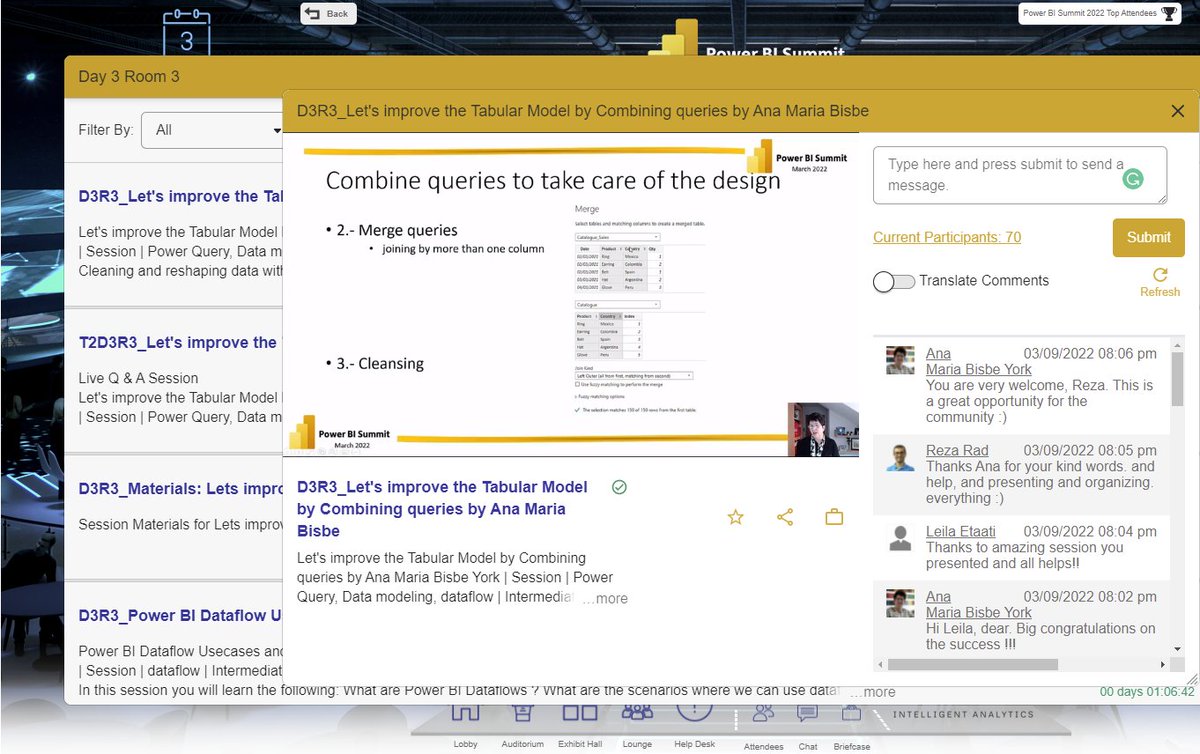Open the Filter By dropdown set to All

(x=212, y=130)
